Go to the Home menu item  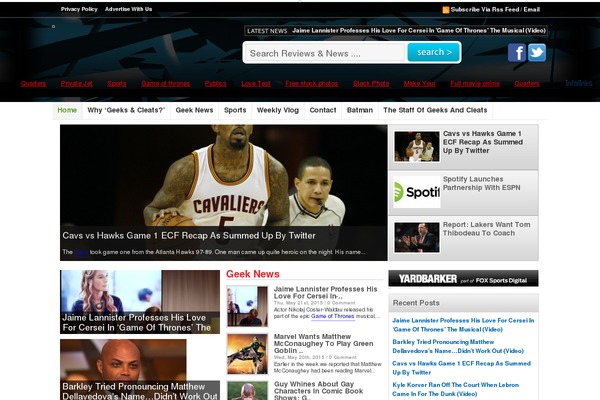67,111
